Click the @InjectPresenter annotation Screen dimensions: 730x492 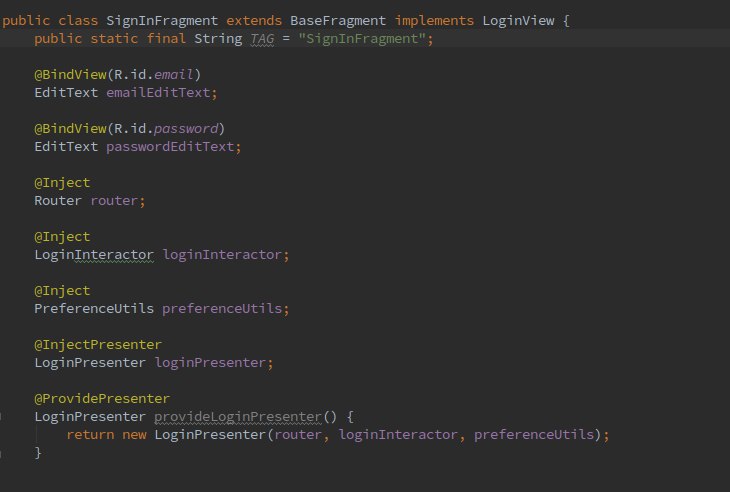[98, 344]
